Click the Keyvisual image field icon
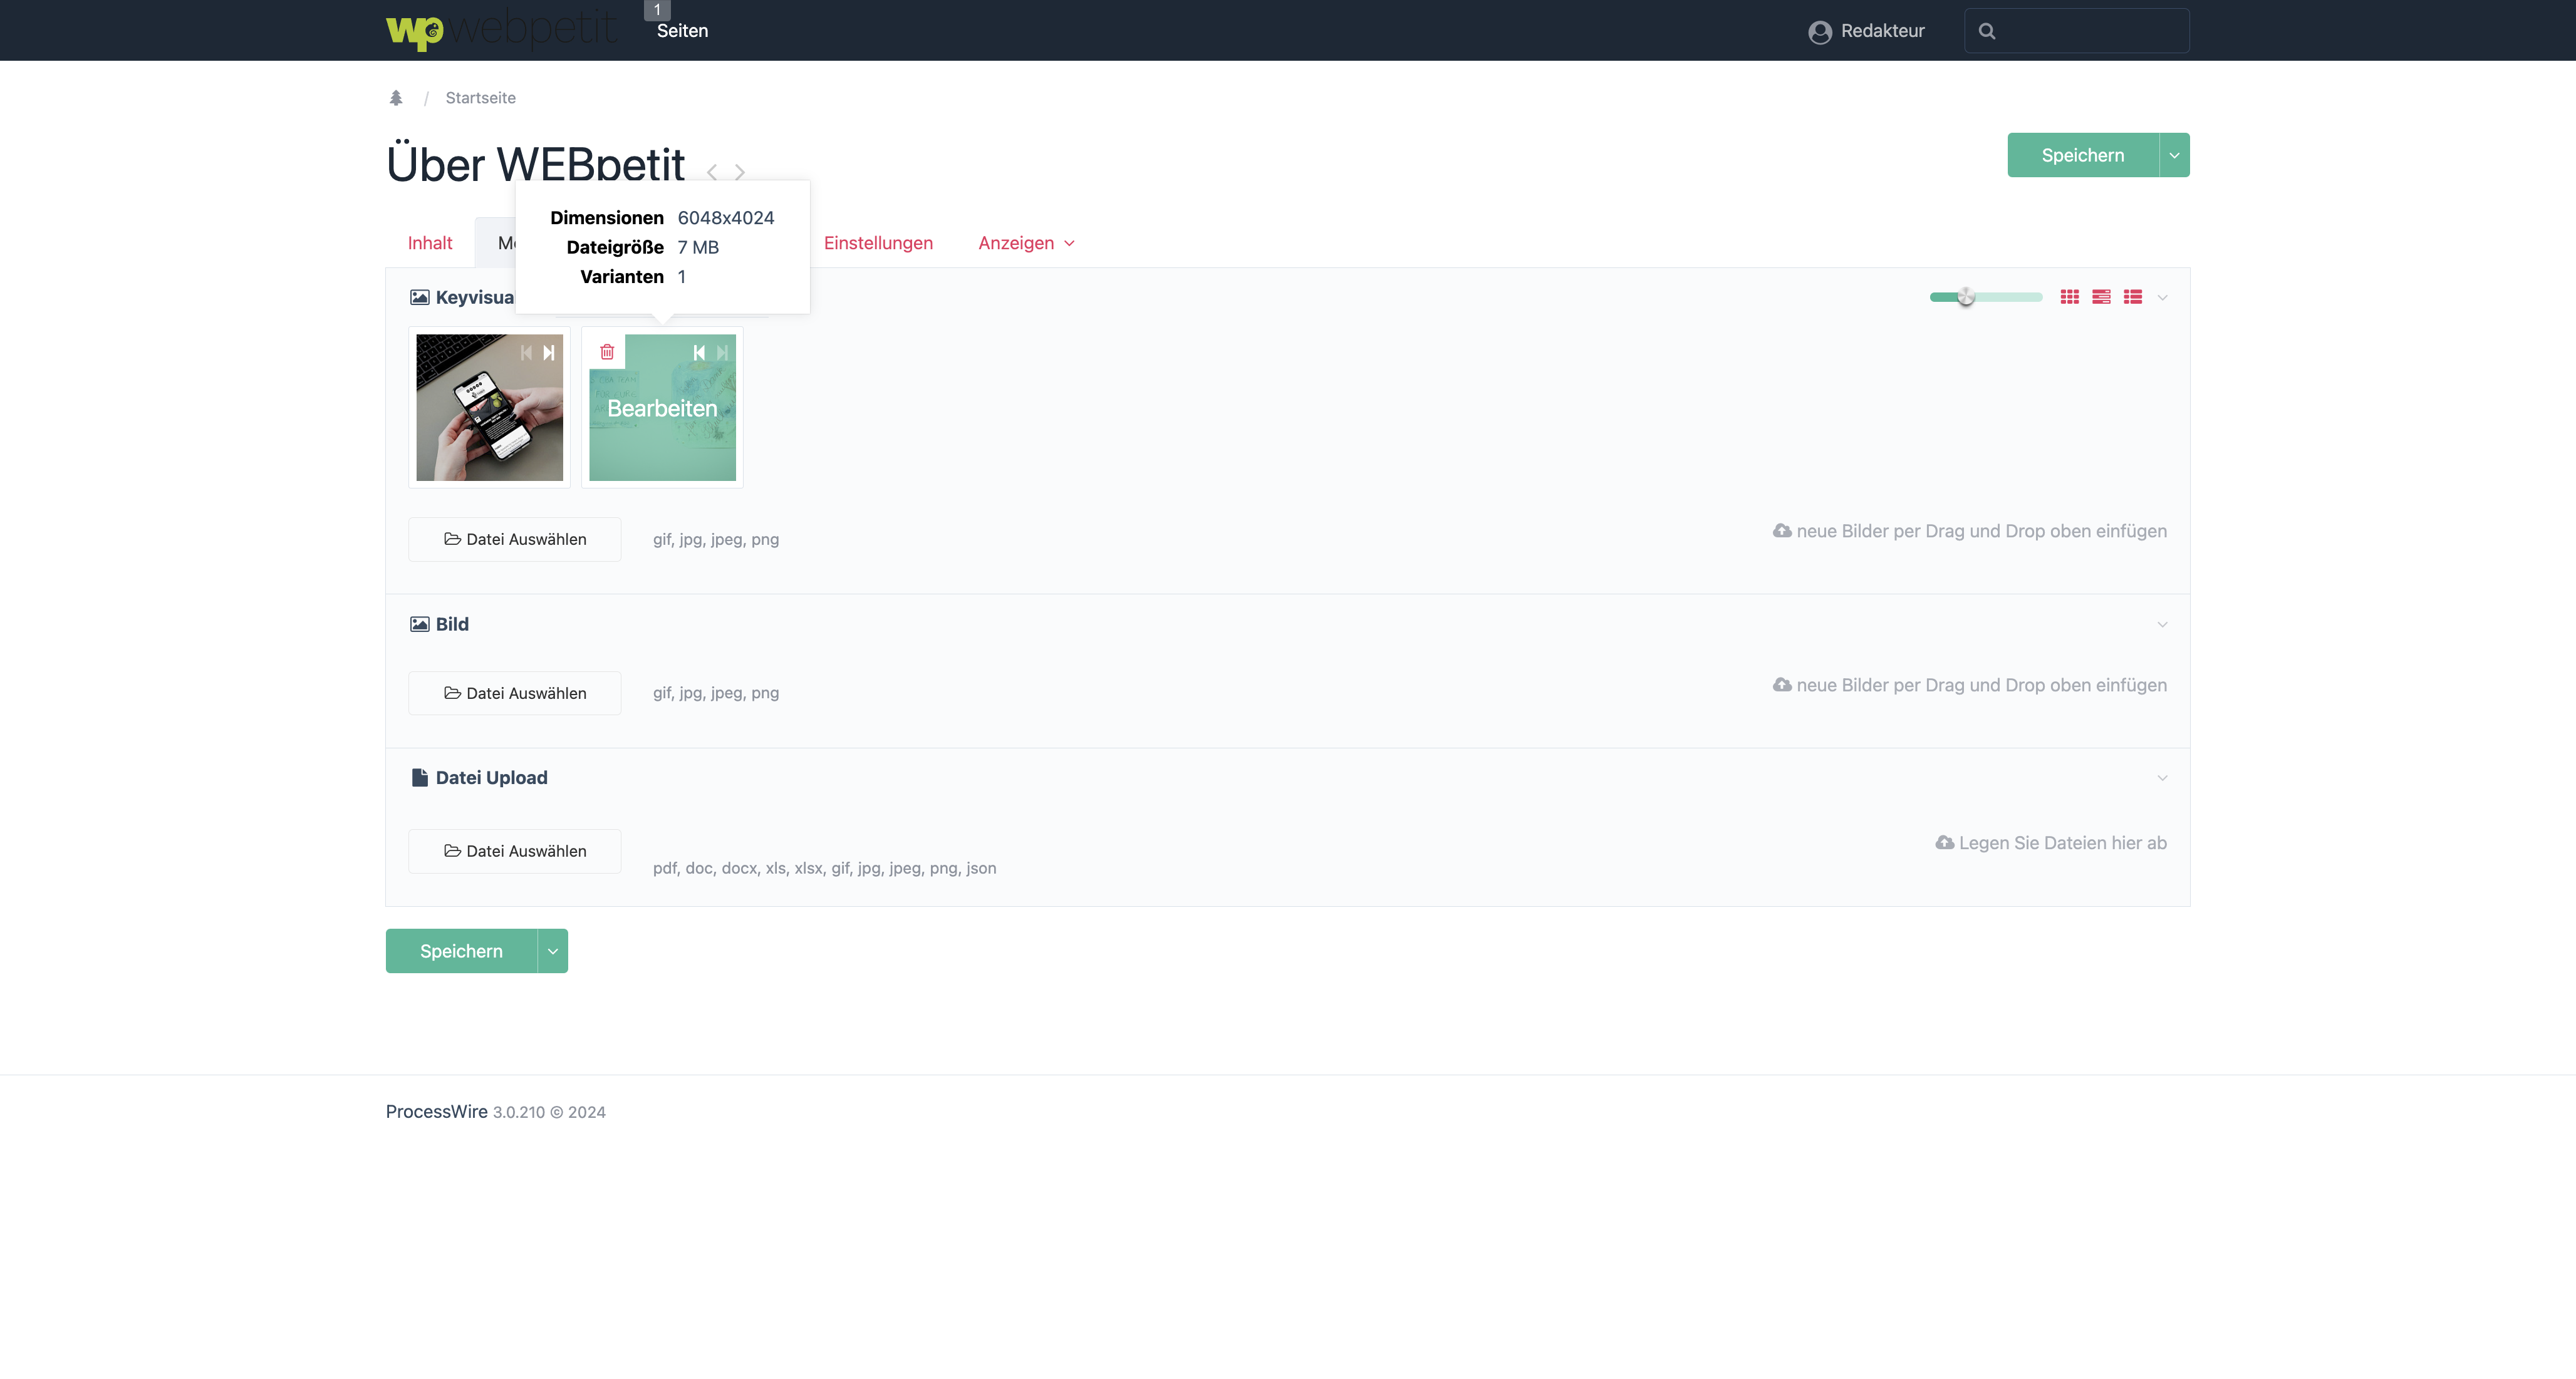2576x1379 pixels. pyautogui.click(x=420, y=297)
